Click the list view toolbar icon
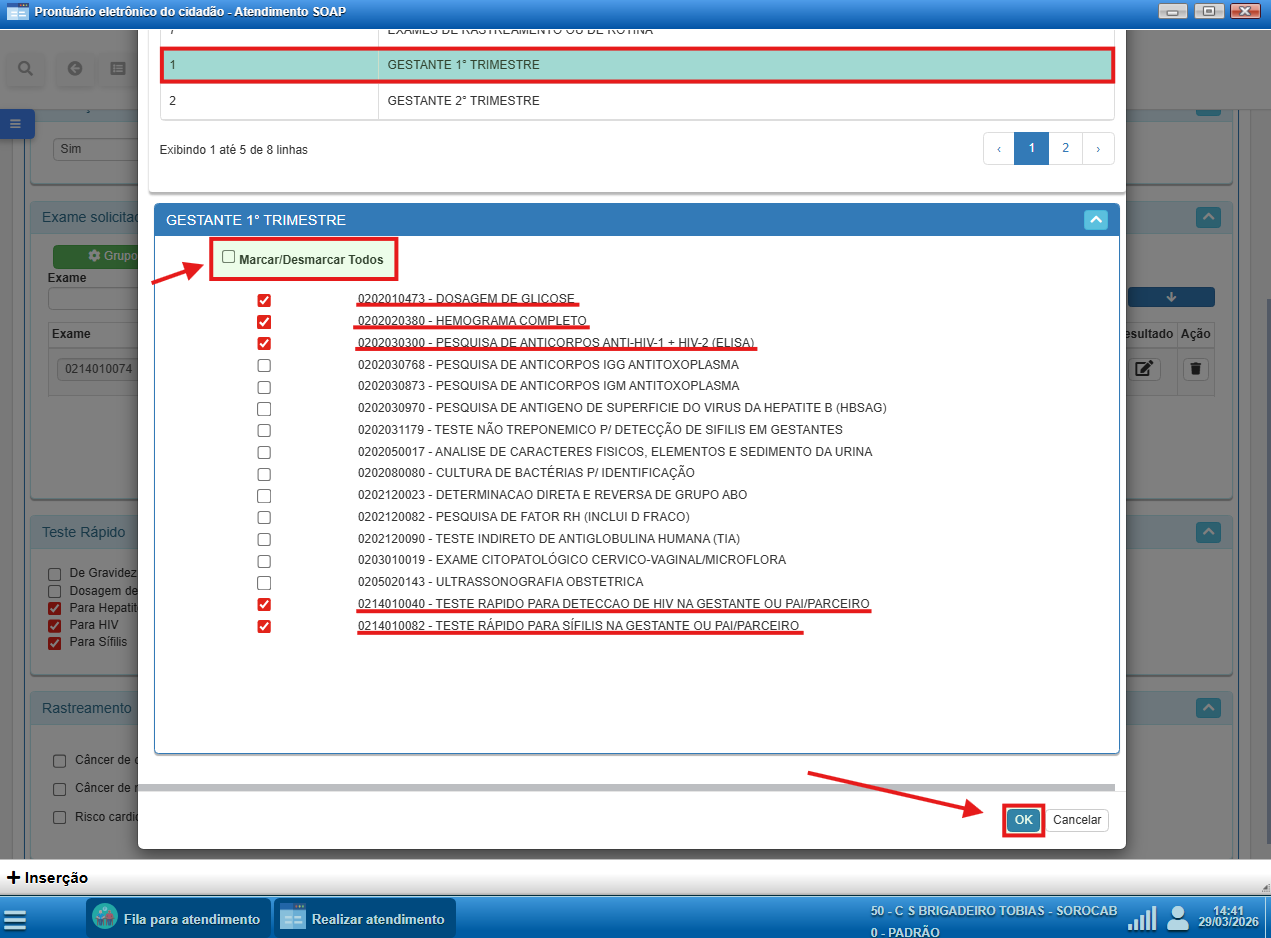 pos(118,69)
